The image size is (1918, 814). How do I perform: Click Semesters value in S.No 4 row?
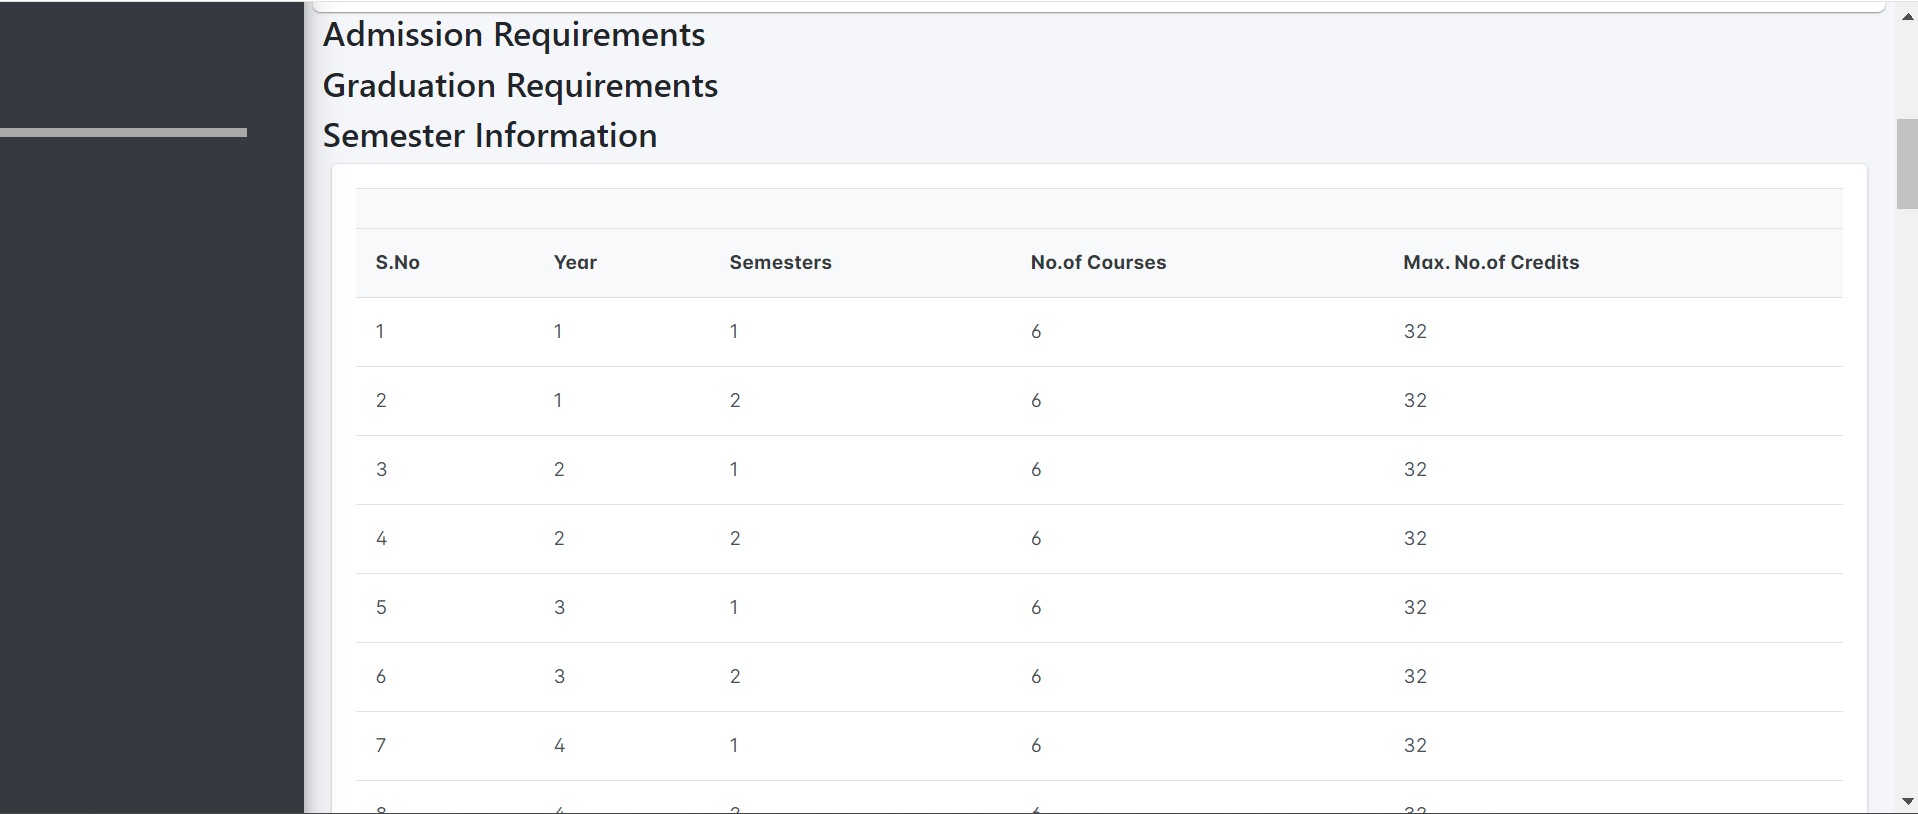735,538
